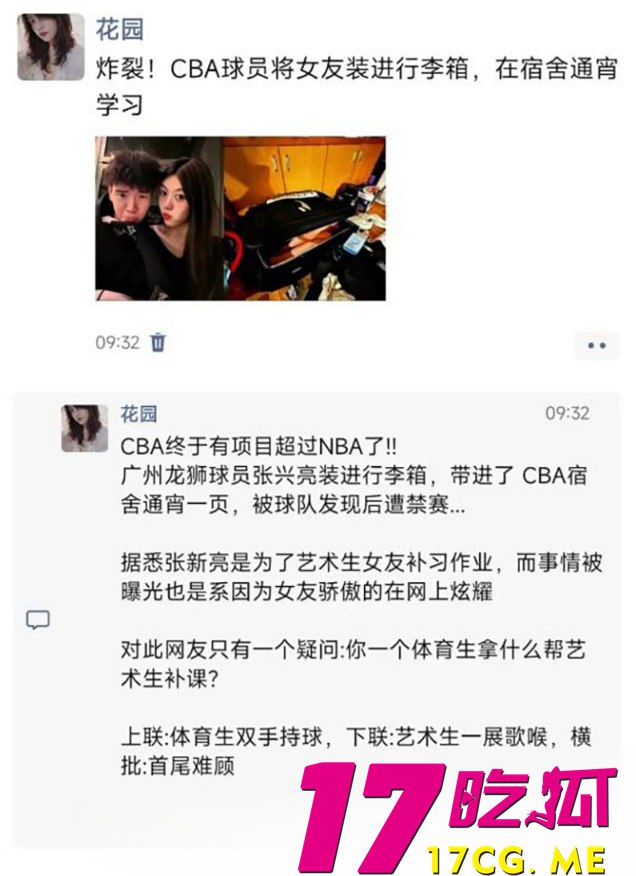
Task: Open the 花园 username on the post
Action: pyautogui.click(x=120, y=29)
